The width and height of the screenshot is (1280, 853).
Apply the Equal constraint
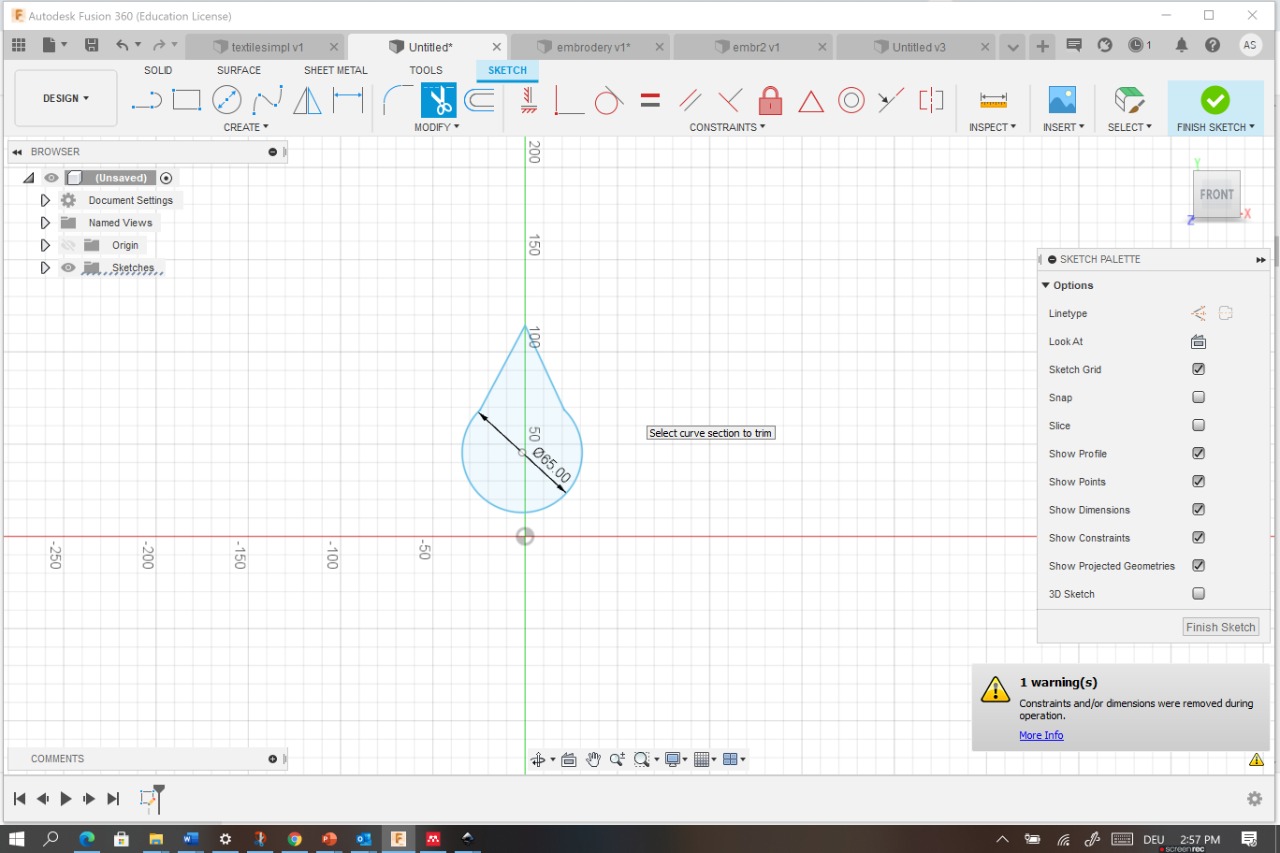[650, 100]
